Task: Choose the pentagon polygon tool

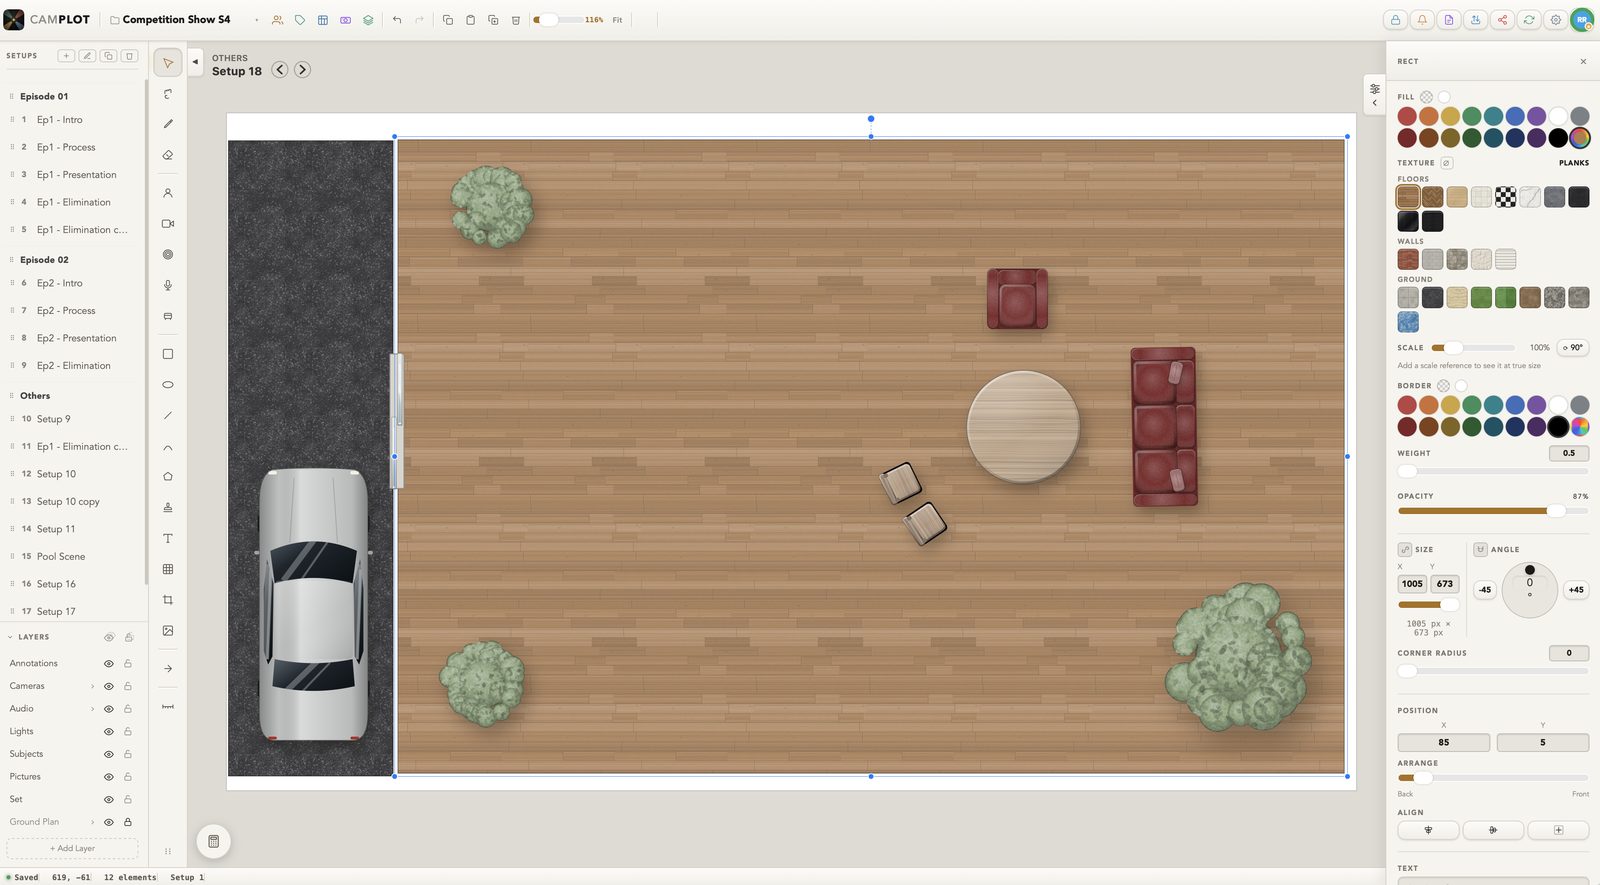Action: [168, 477]
